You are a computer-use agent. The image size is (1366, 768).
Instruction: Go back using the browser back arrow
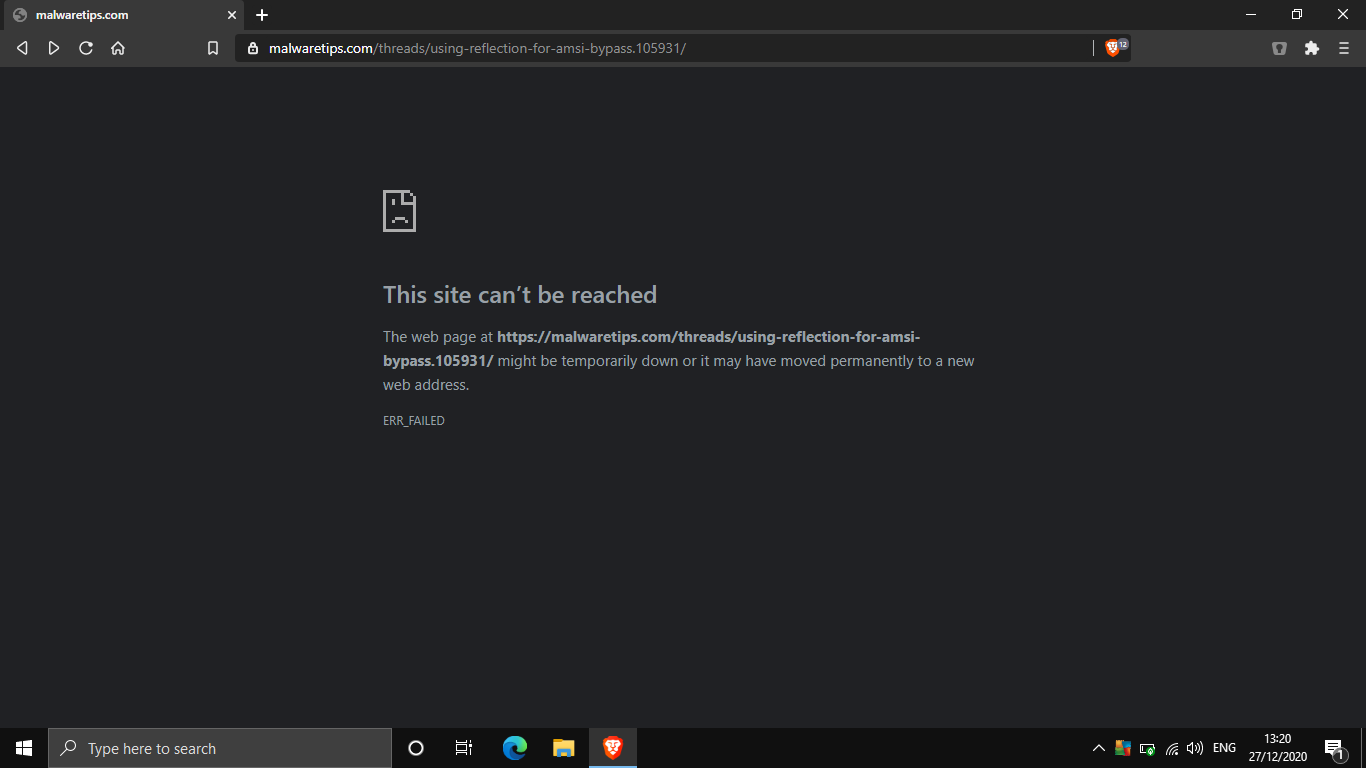(22, 48)
